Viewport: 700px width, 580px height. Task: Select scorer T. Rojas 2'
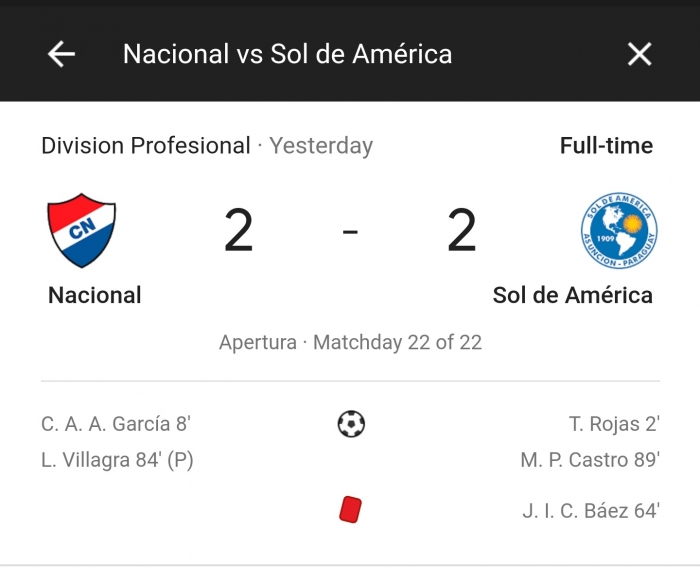[x=614, y=424]
